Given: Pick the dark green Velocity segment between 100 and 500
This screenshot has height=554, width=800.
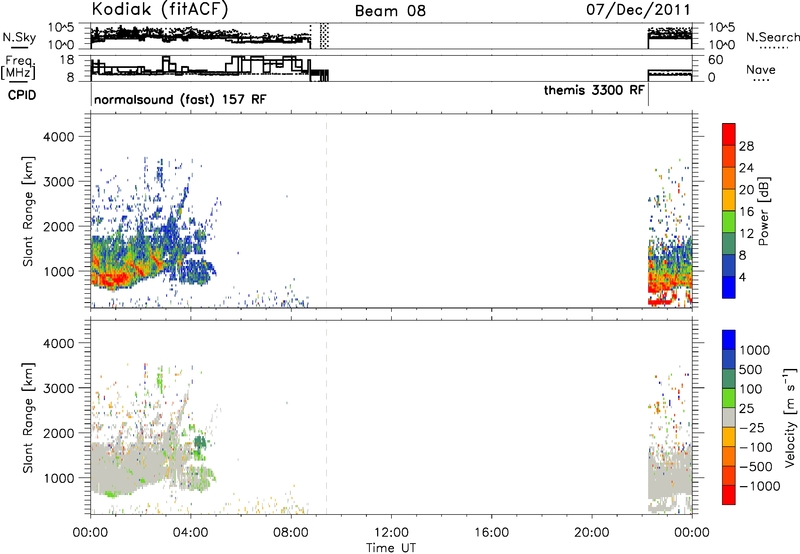Looking at the screenshot, I should [729, 379].
